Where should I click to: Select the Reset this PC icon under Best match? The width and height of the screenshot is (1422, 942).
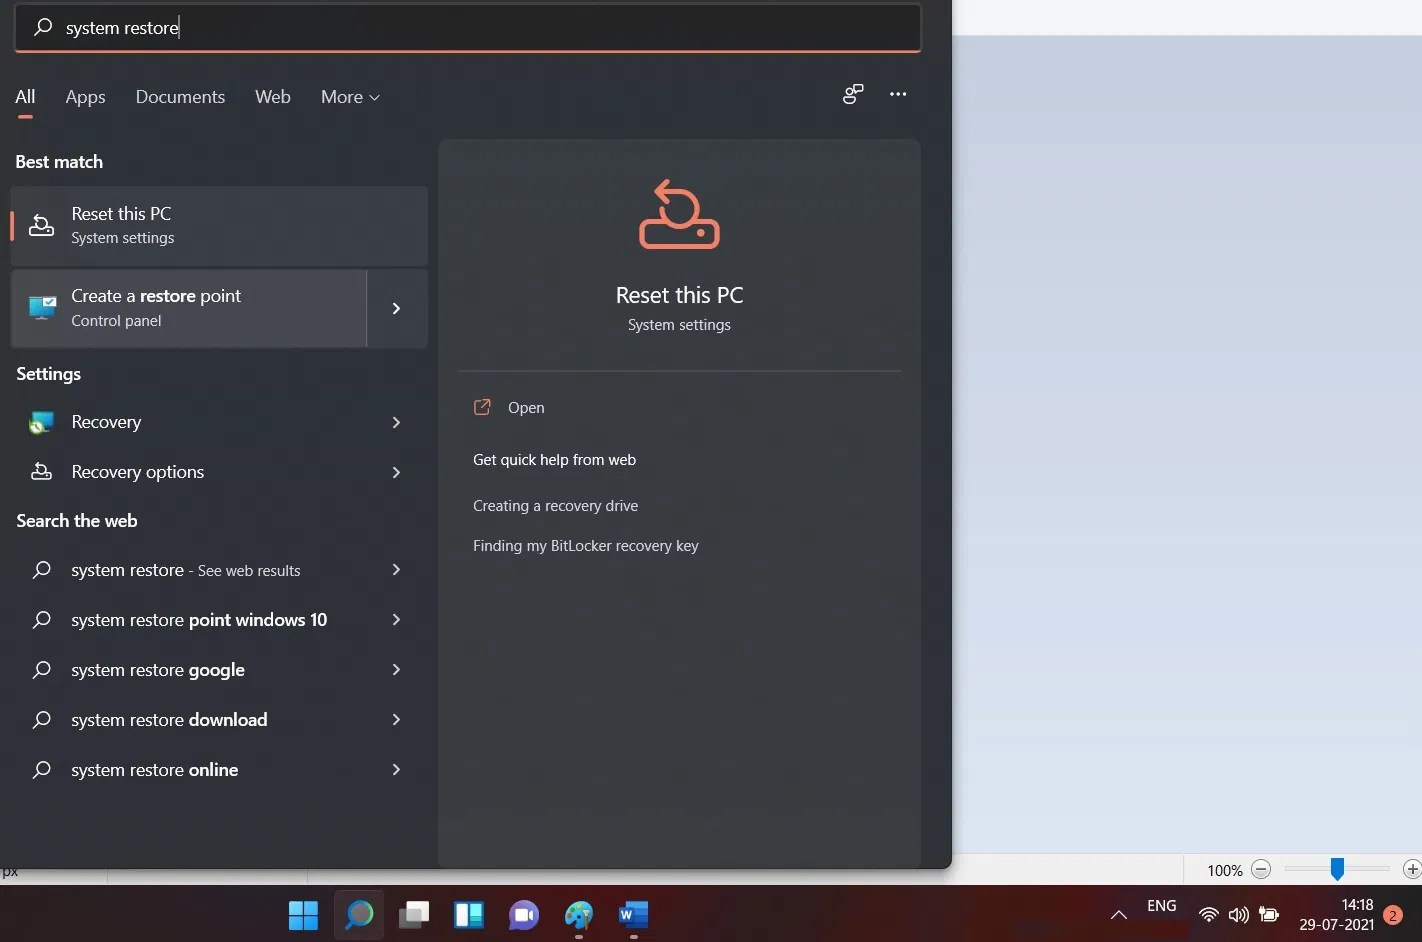click(x=41, y=225)
